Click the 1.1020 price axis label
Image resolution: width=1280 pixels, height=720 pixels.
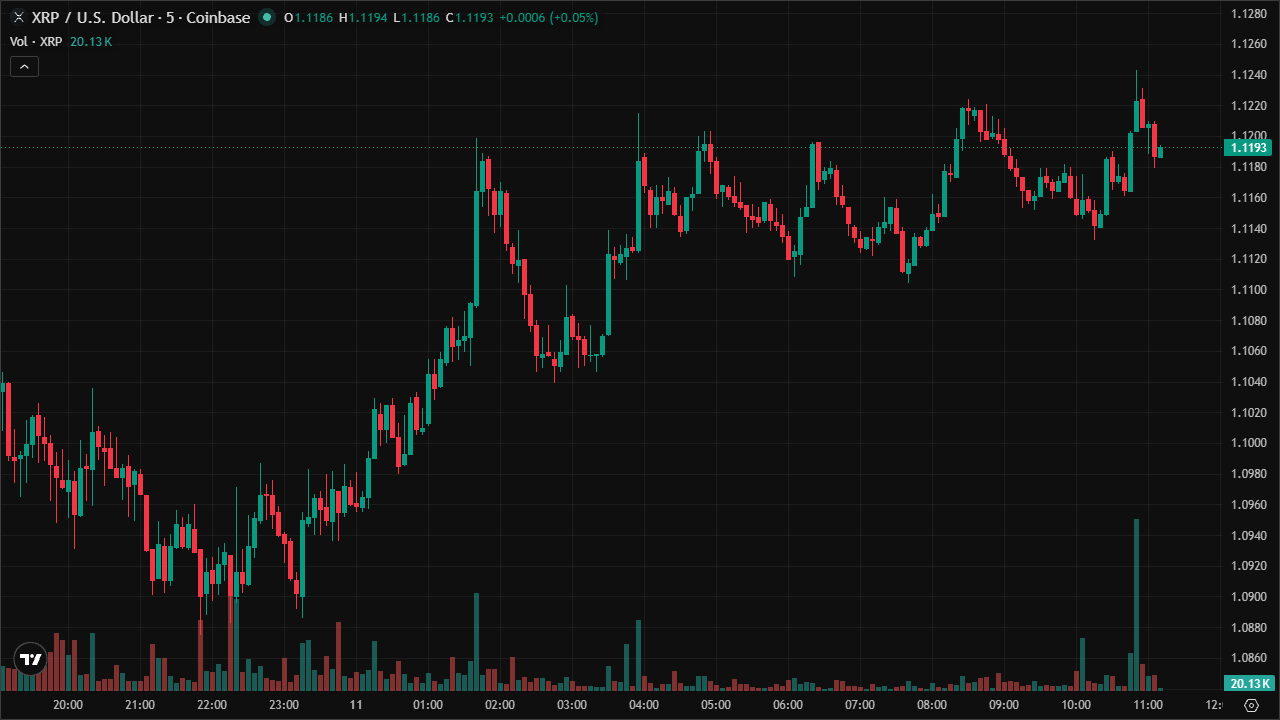click(1249, 413)
